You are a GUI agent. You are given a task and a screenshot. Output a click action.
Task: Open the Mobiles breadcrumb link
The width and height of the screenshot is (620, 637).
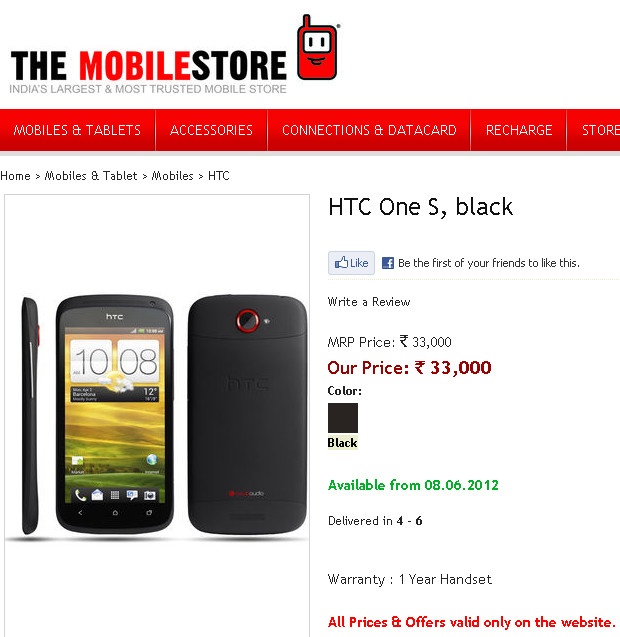(x=172, y=176)
